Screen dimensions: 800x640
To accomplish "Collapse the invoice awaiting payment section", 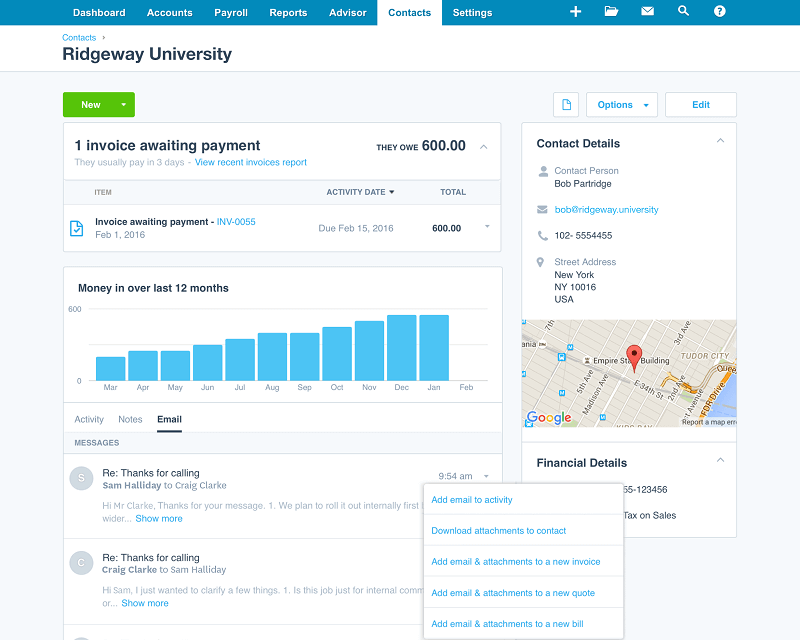I will pyautogui.click(x=484, y=147).
